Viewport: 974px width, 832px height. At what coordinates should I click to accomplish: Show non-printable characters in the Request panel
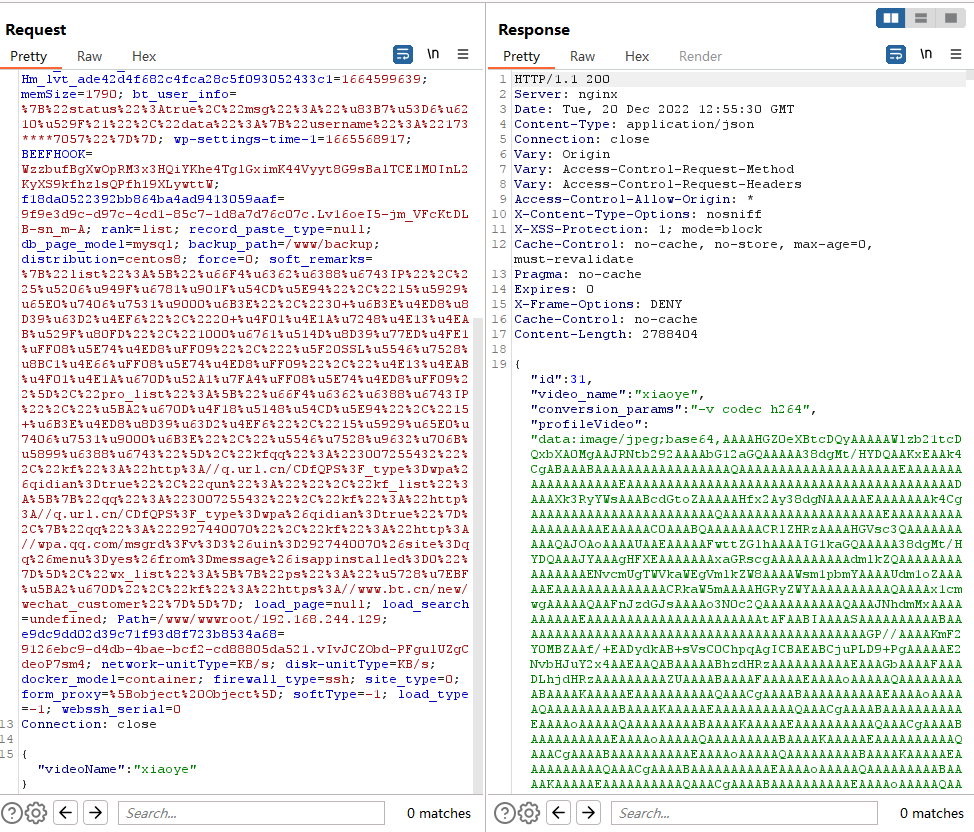pyautogui.click(x=433, y=54)
